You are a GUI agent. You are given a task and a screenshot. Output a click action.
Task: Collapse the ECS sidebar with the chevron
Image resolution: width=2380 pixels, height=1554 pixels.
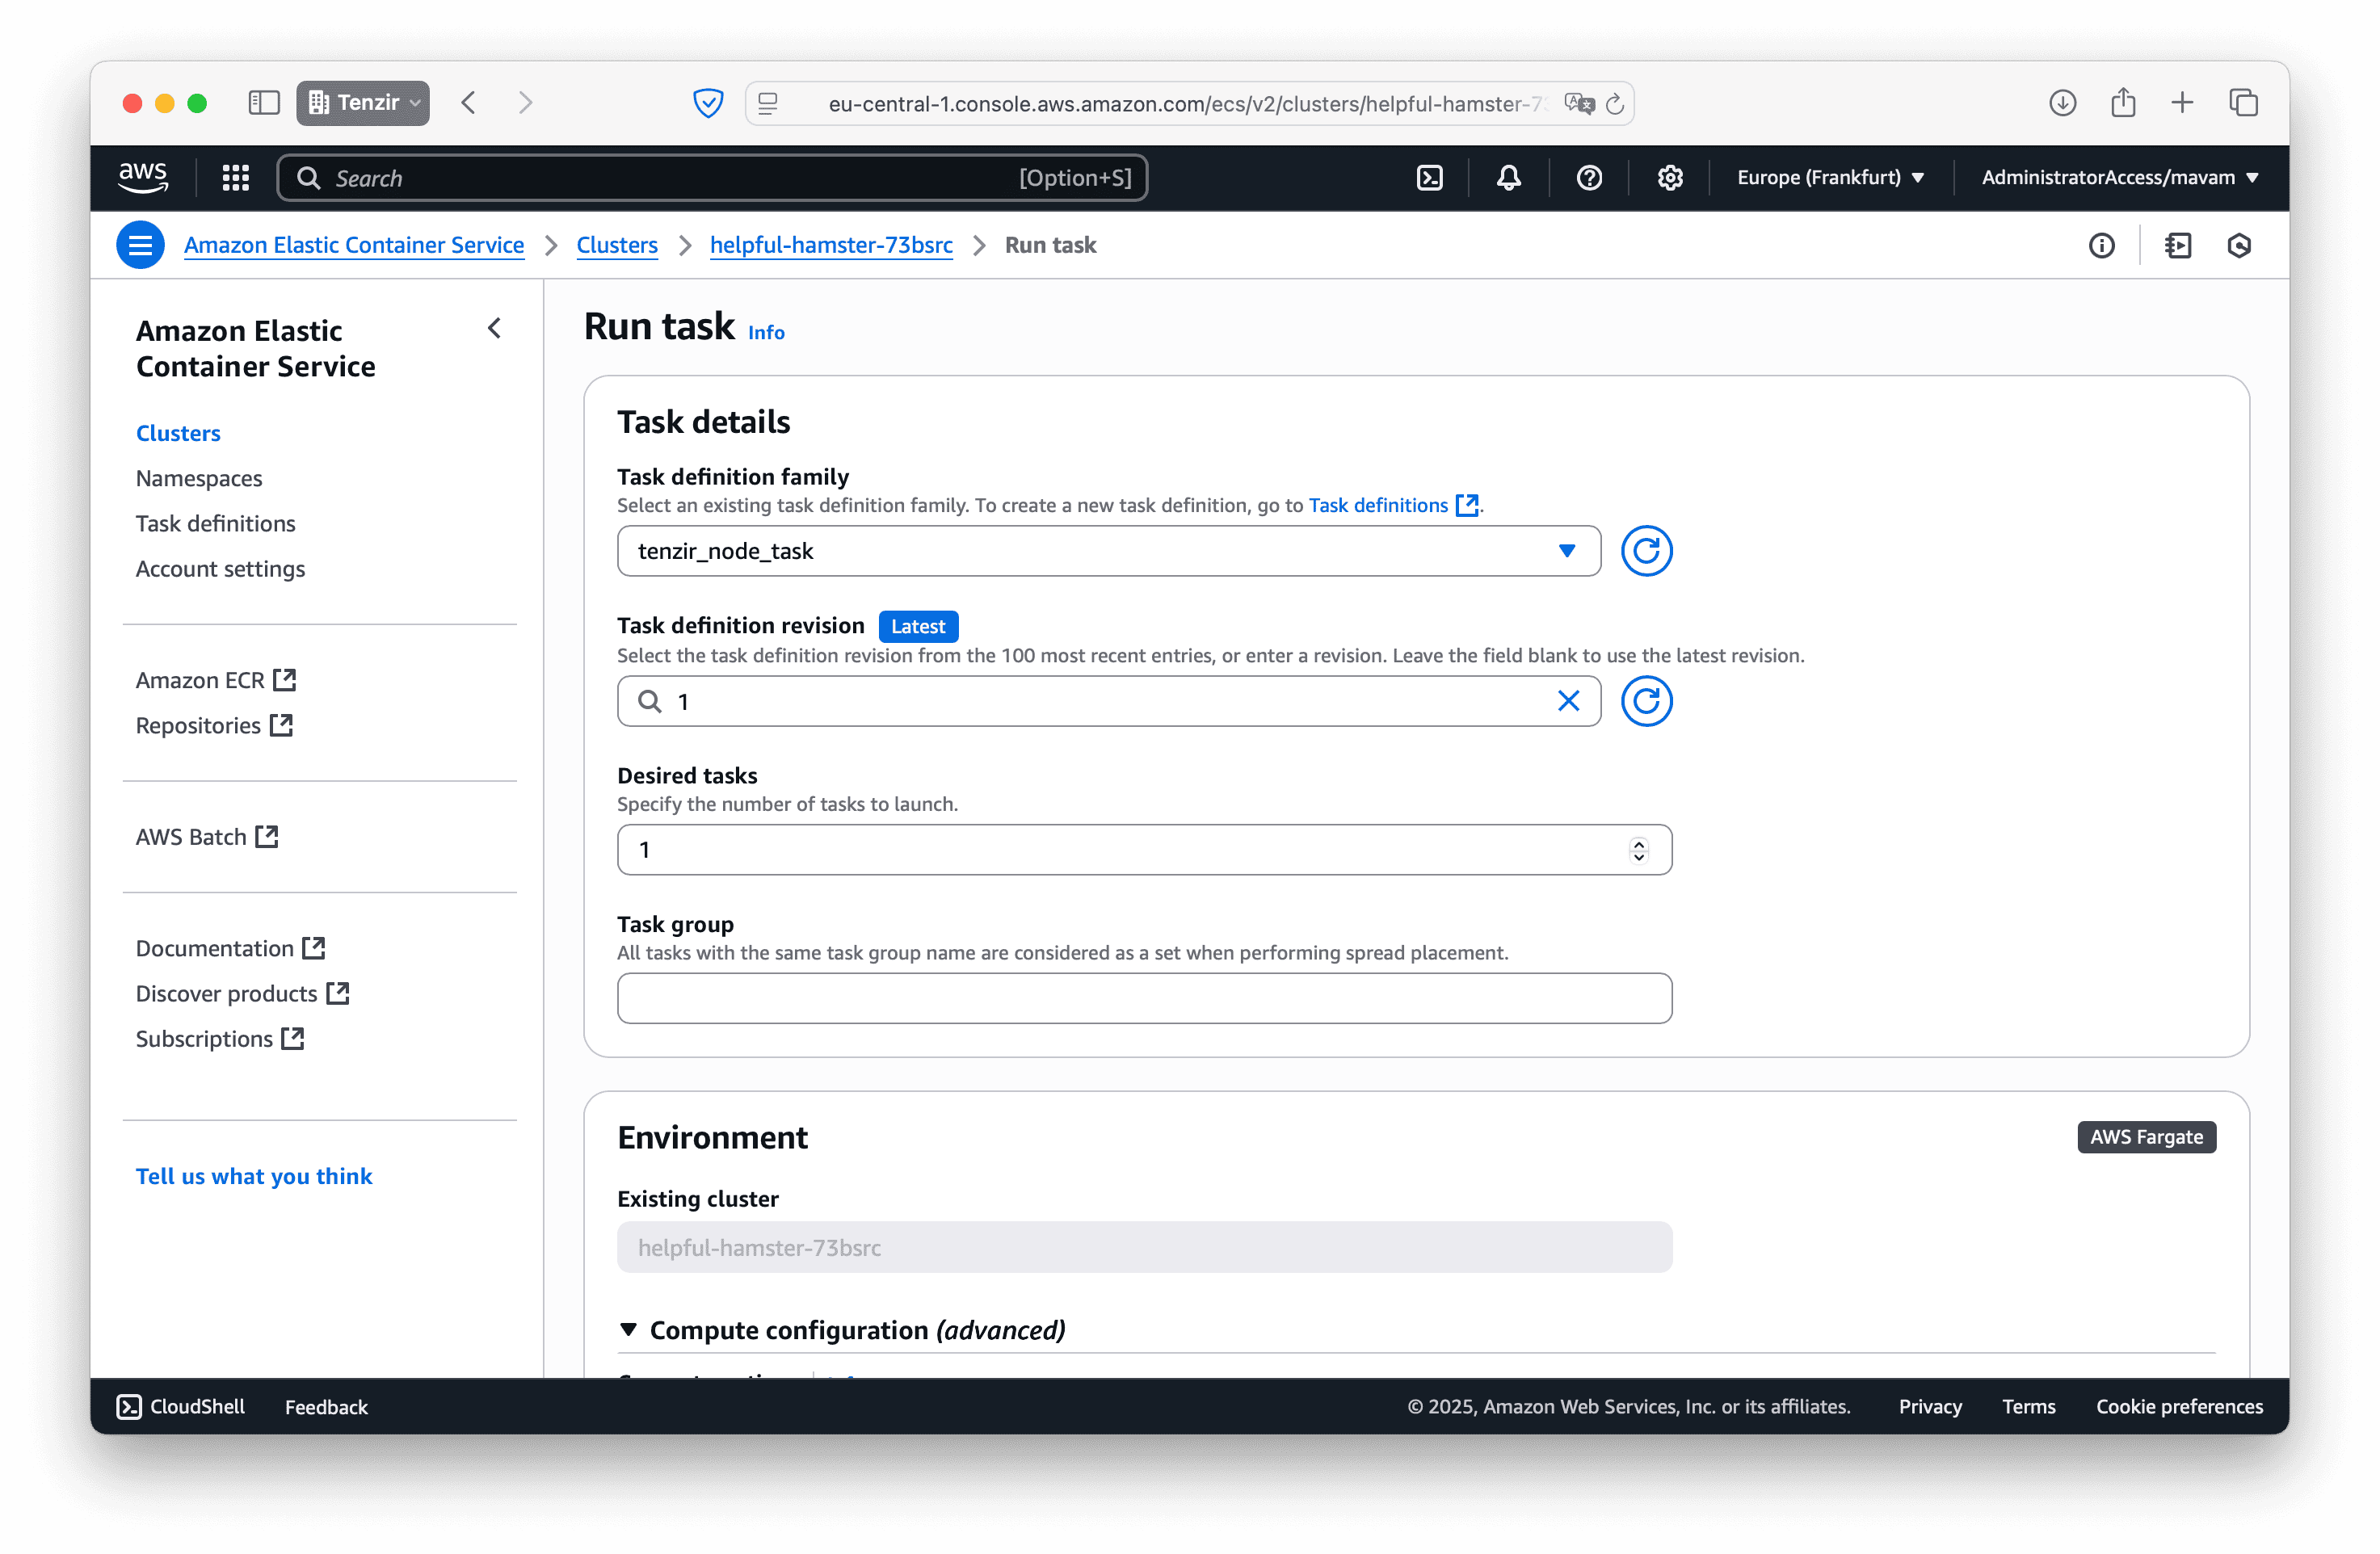pyautogui.click(x=495, y=328)
